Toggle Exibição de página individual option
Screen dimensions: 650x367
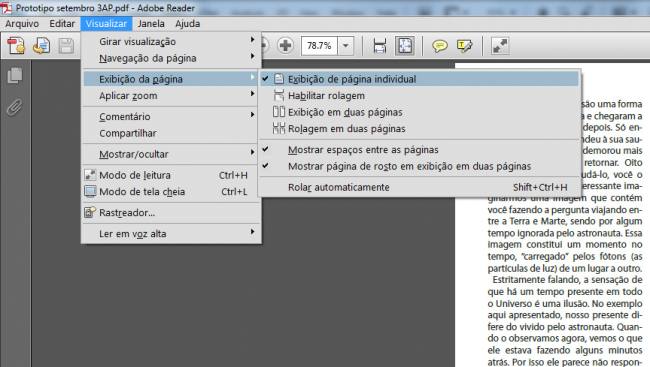pos(419,79)
